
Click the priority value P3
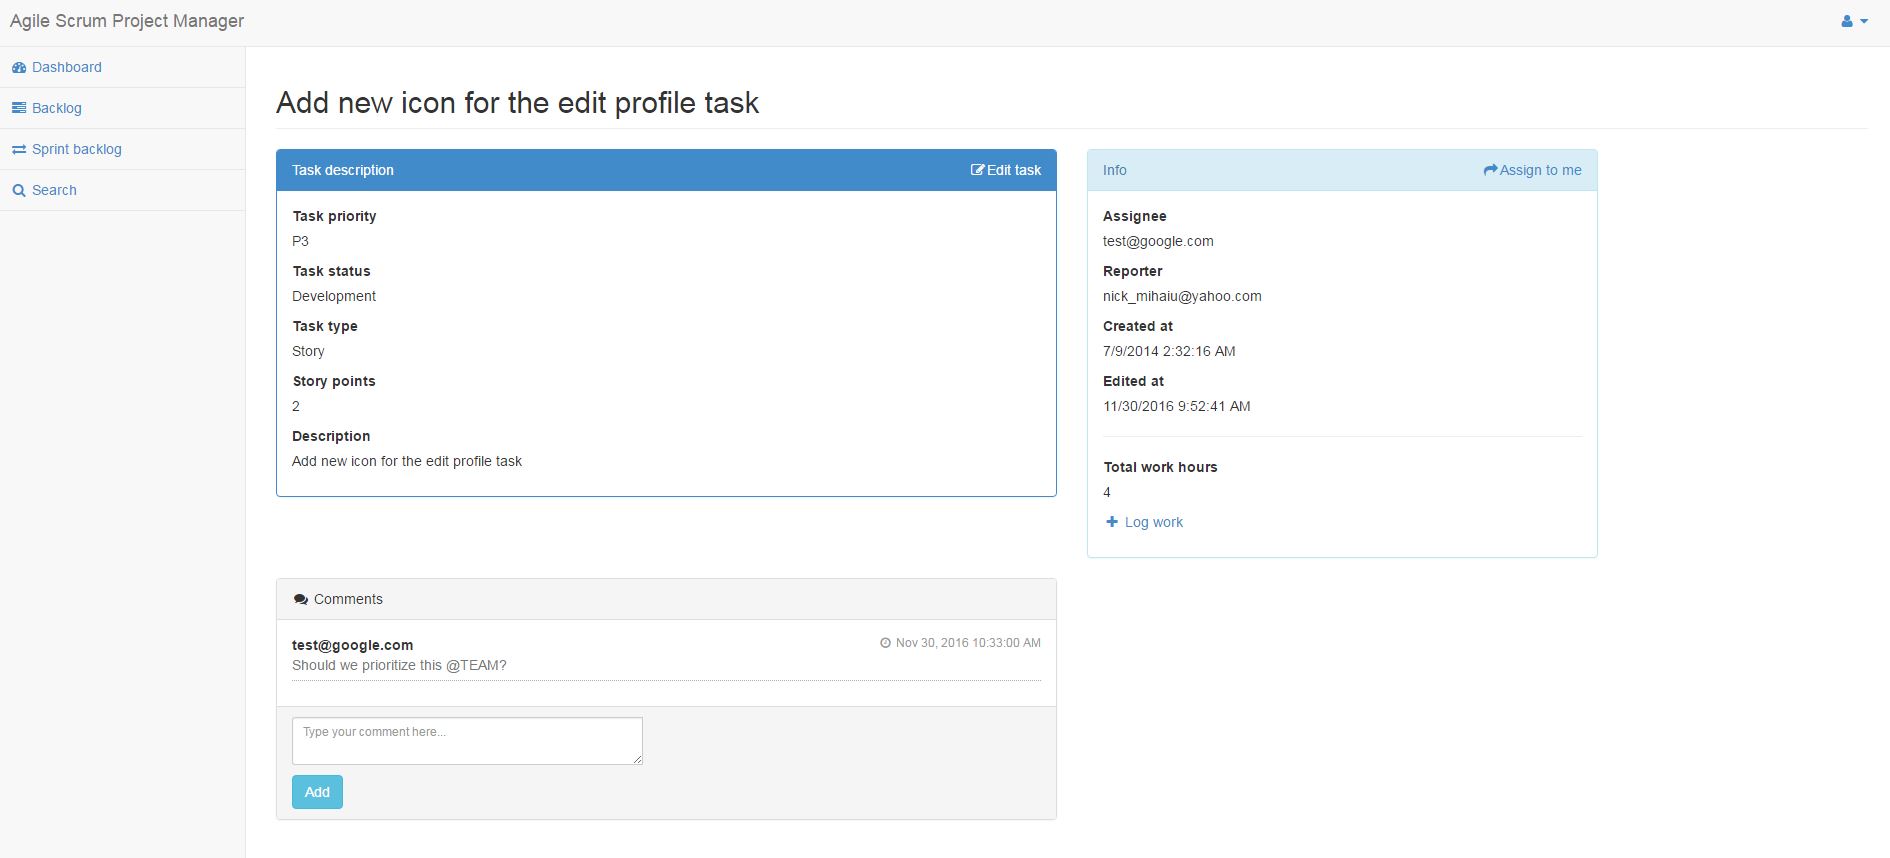(x=300, y=241)
